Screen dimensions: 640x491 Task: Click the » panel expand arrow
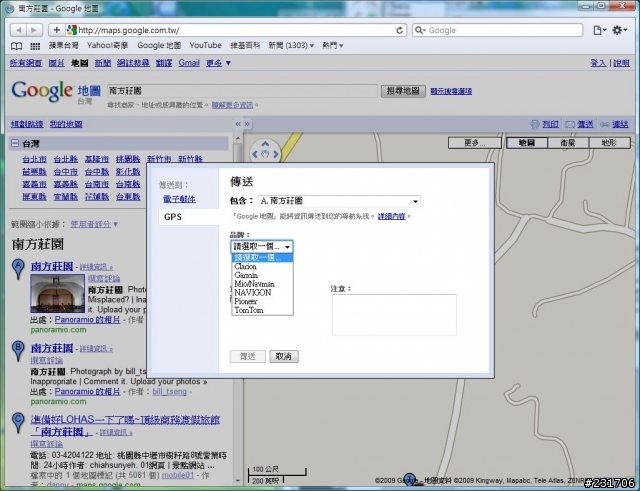coord(247,124)
